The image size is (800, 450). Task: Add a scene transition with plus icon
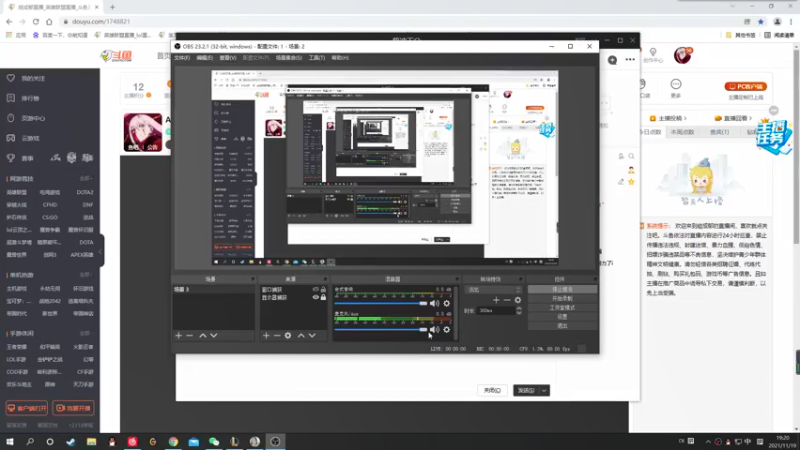[496, 300]
